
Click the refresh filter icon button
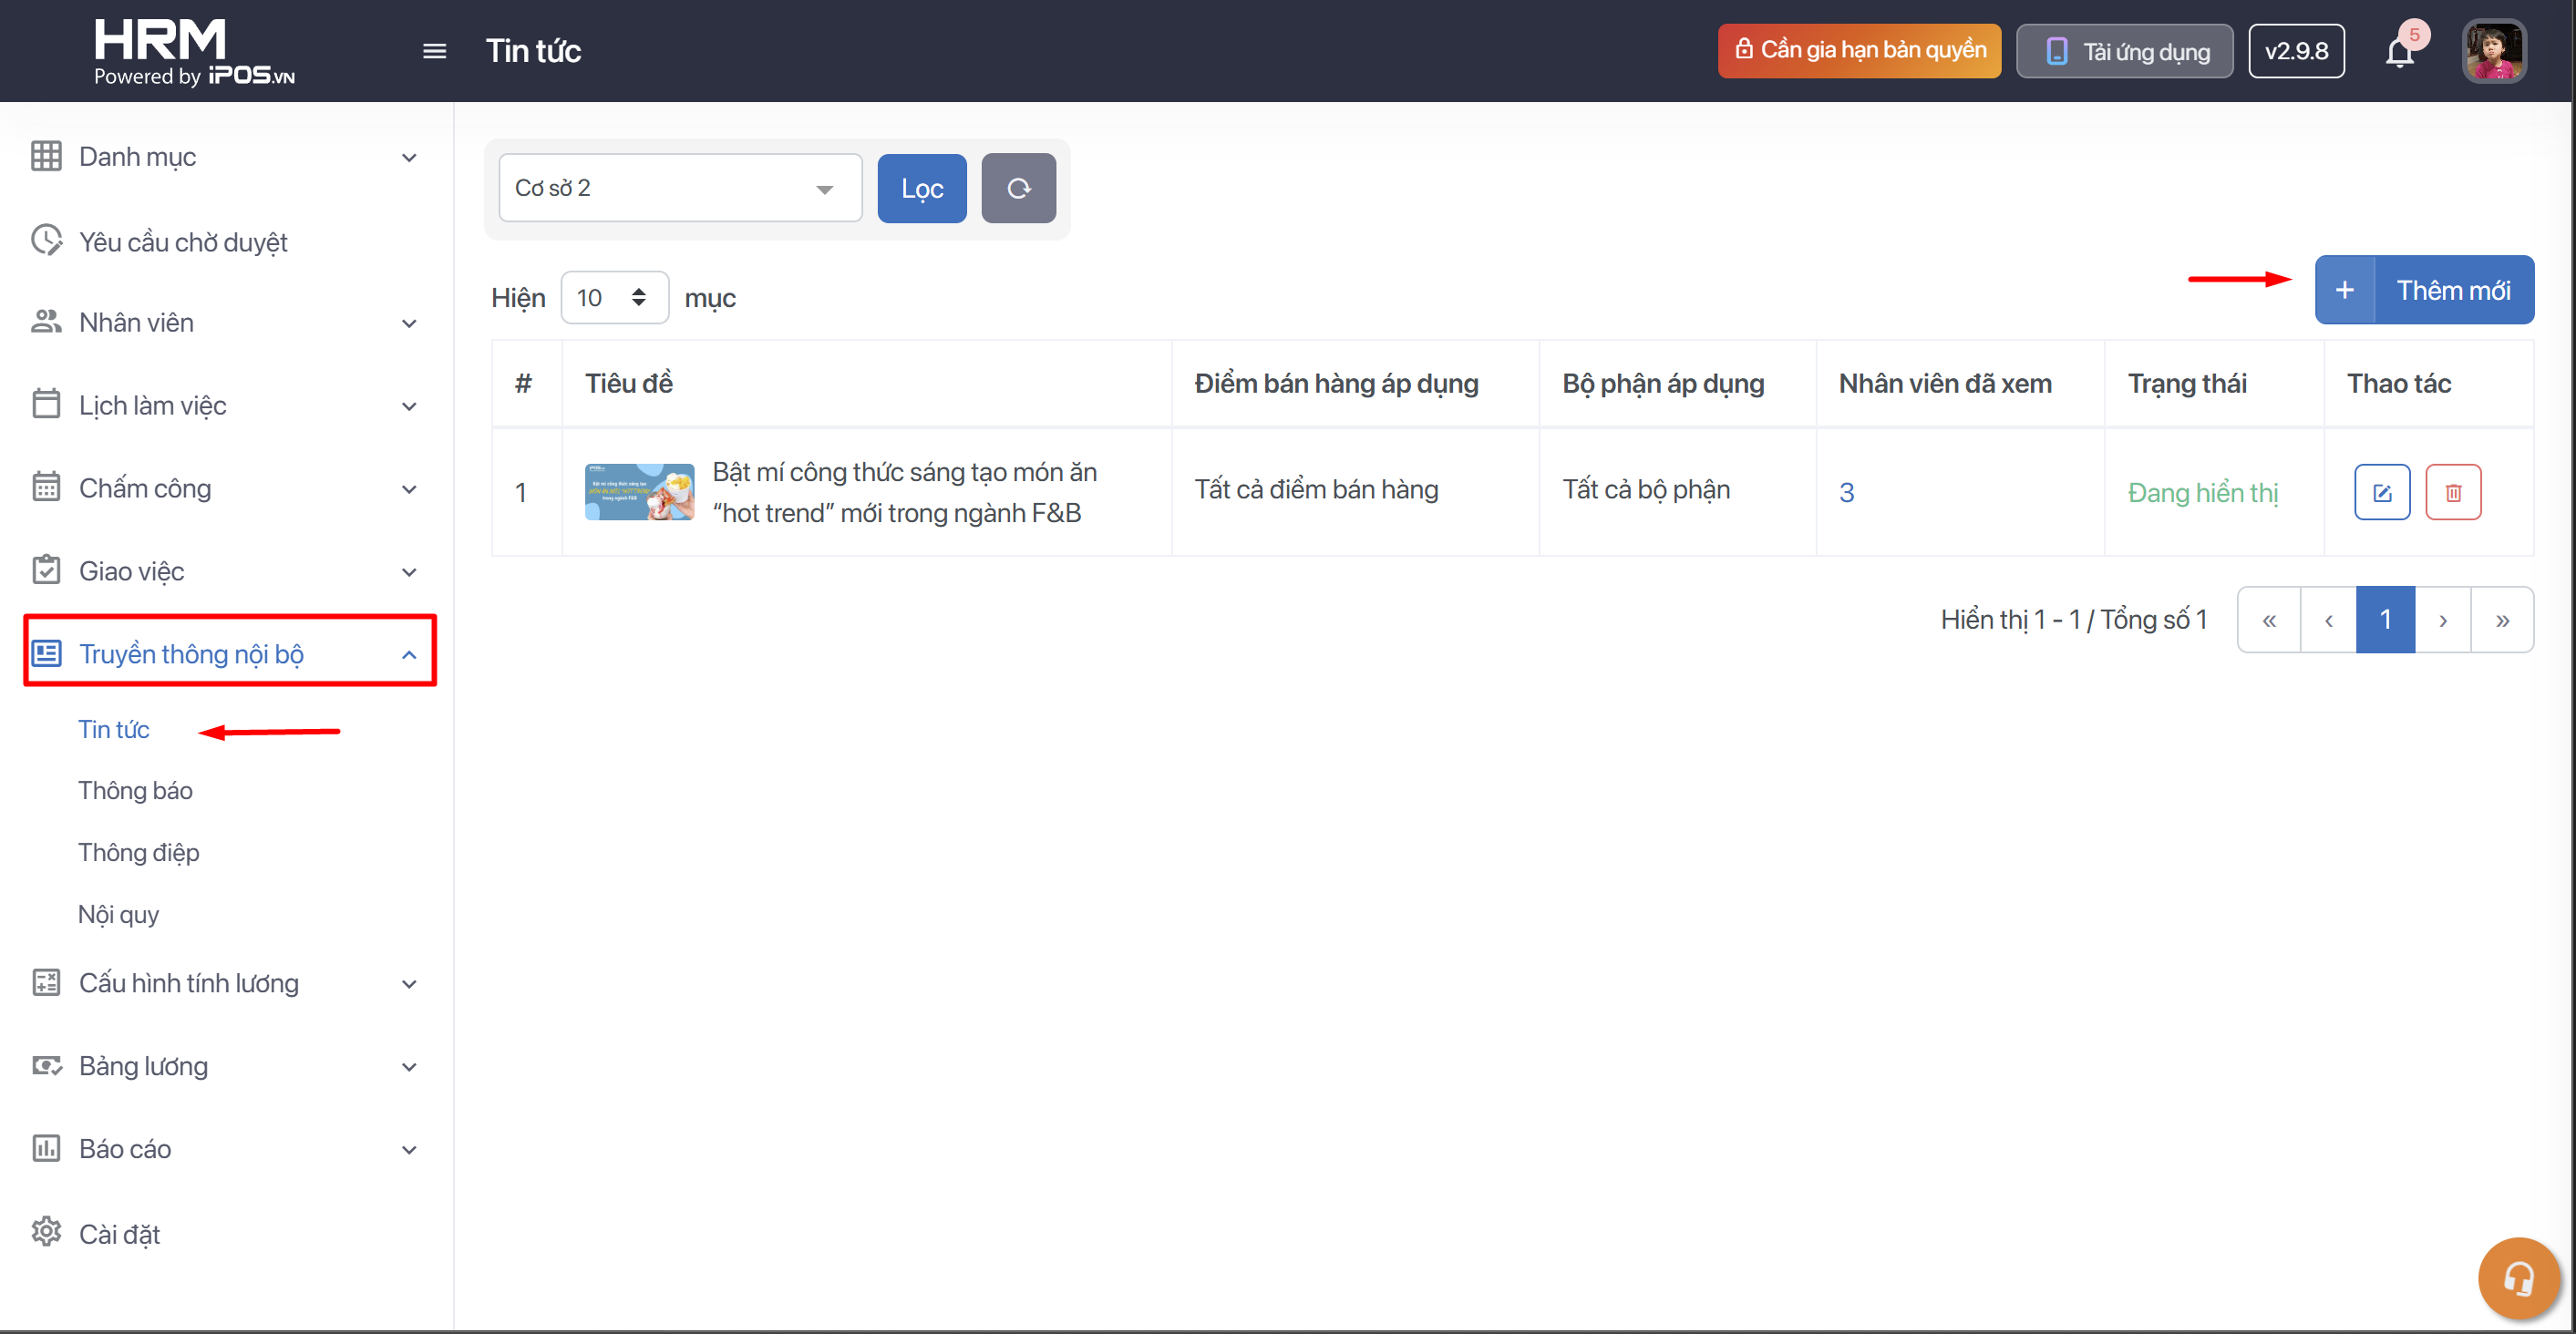coord(1018,188)
